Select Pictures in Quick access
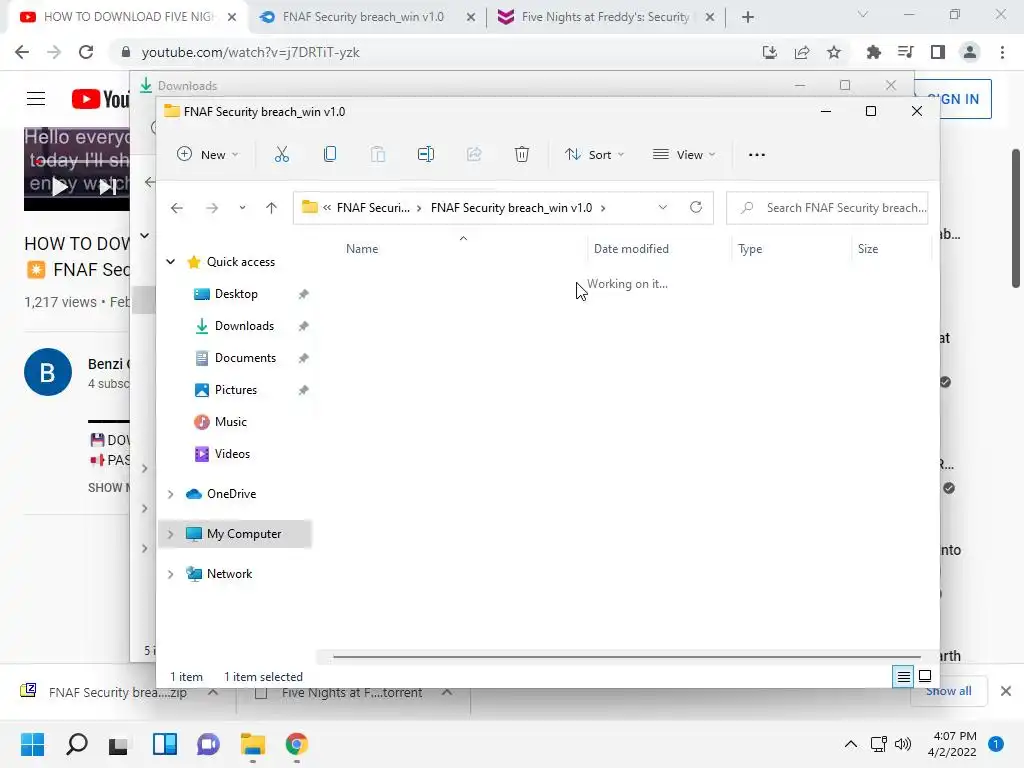 point(236,390)
